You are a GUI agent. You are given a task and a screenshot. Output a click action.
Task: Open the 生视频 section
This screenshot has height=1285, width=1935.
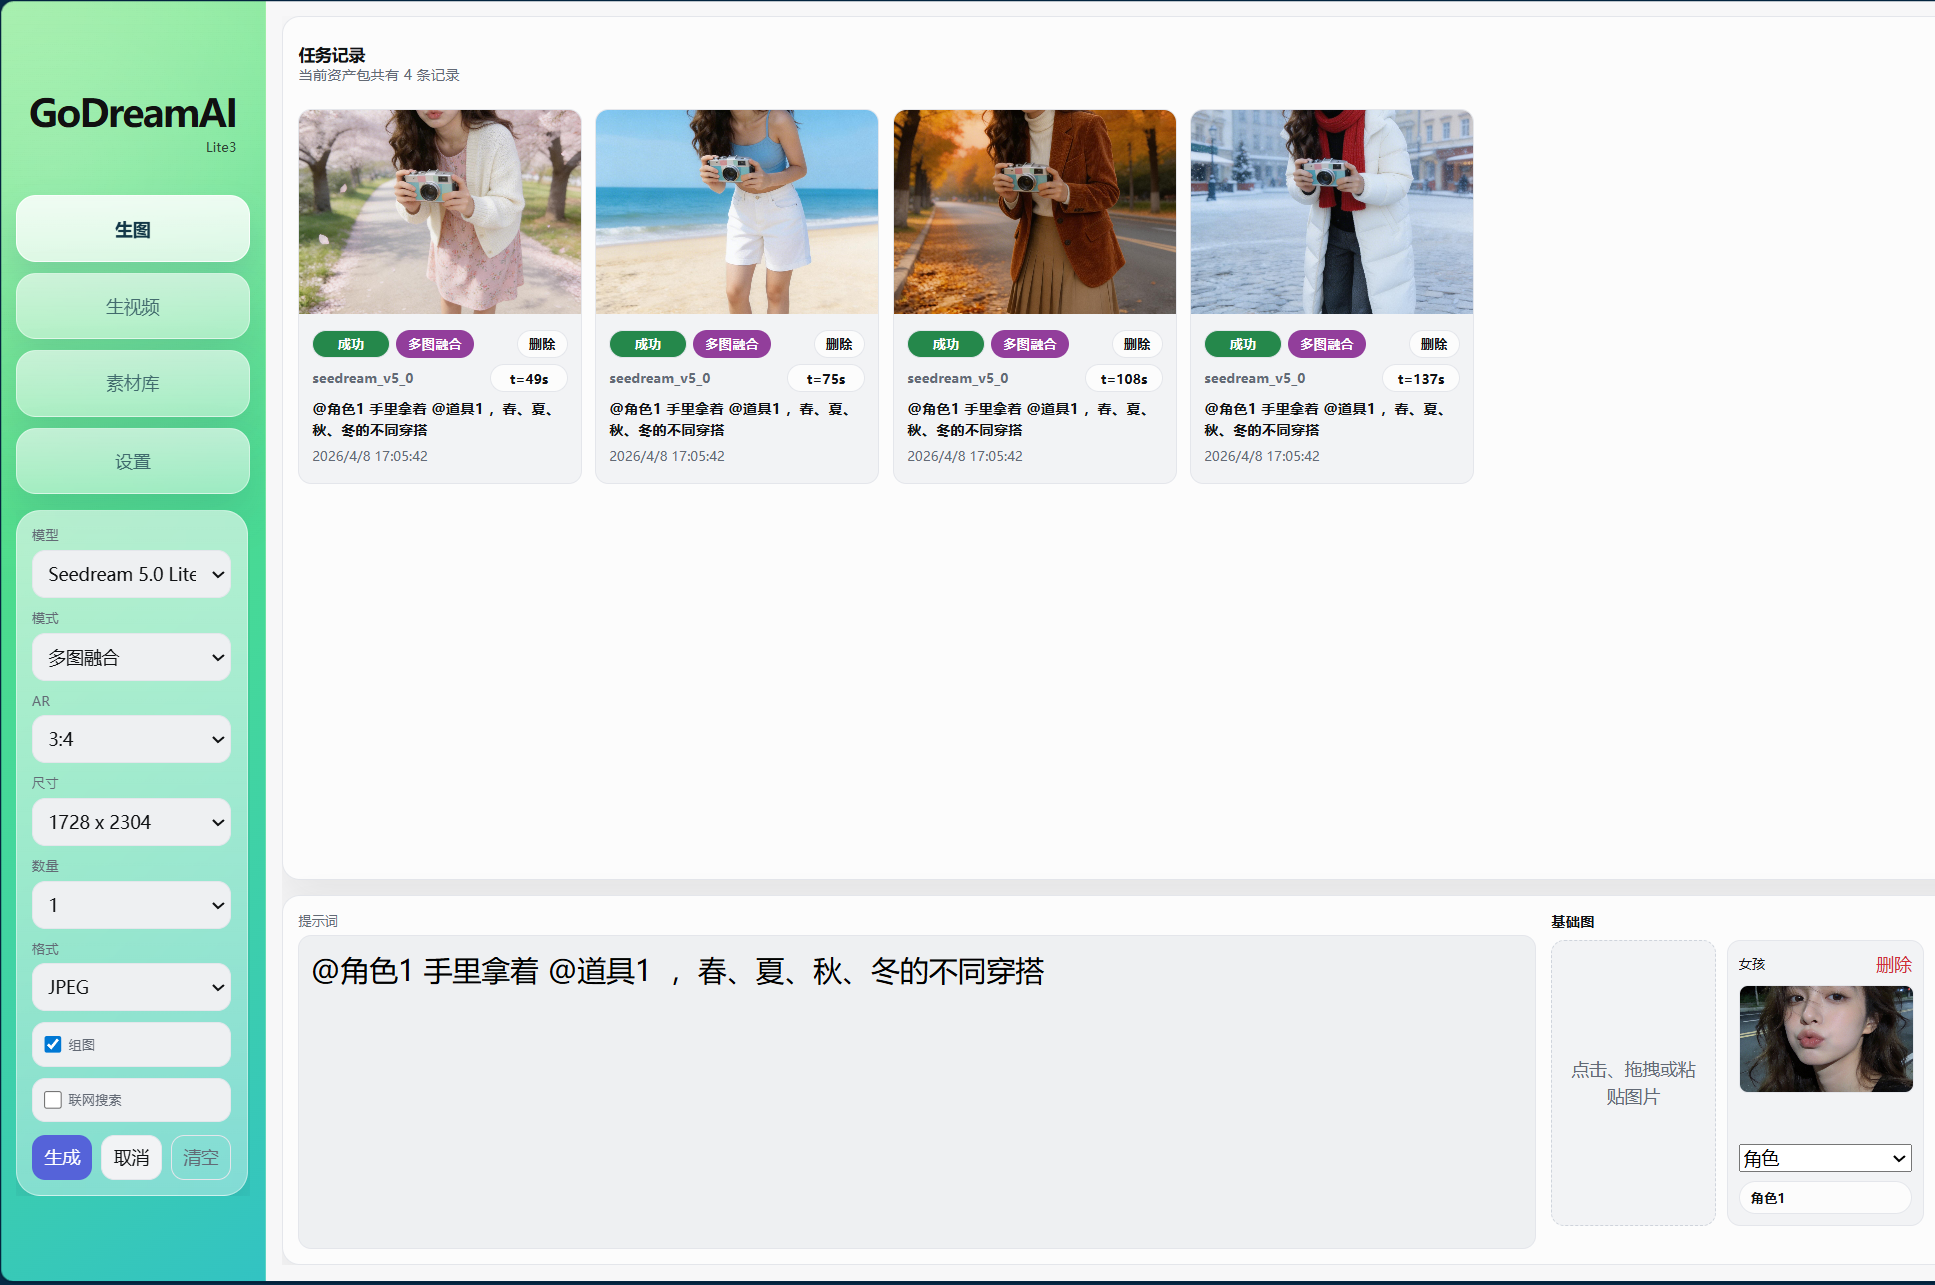point(132,307)
